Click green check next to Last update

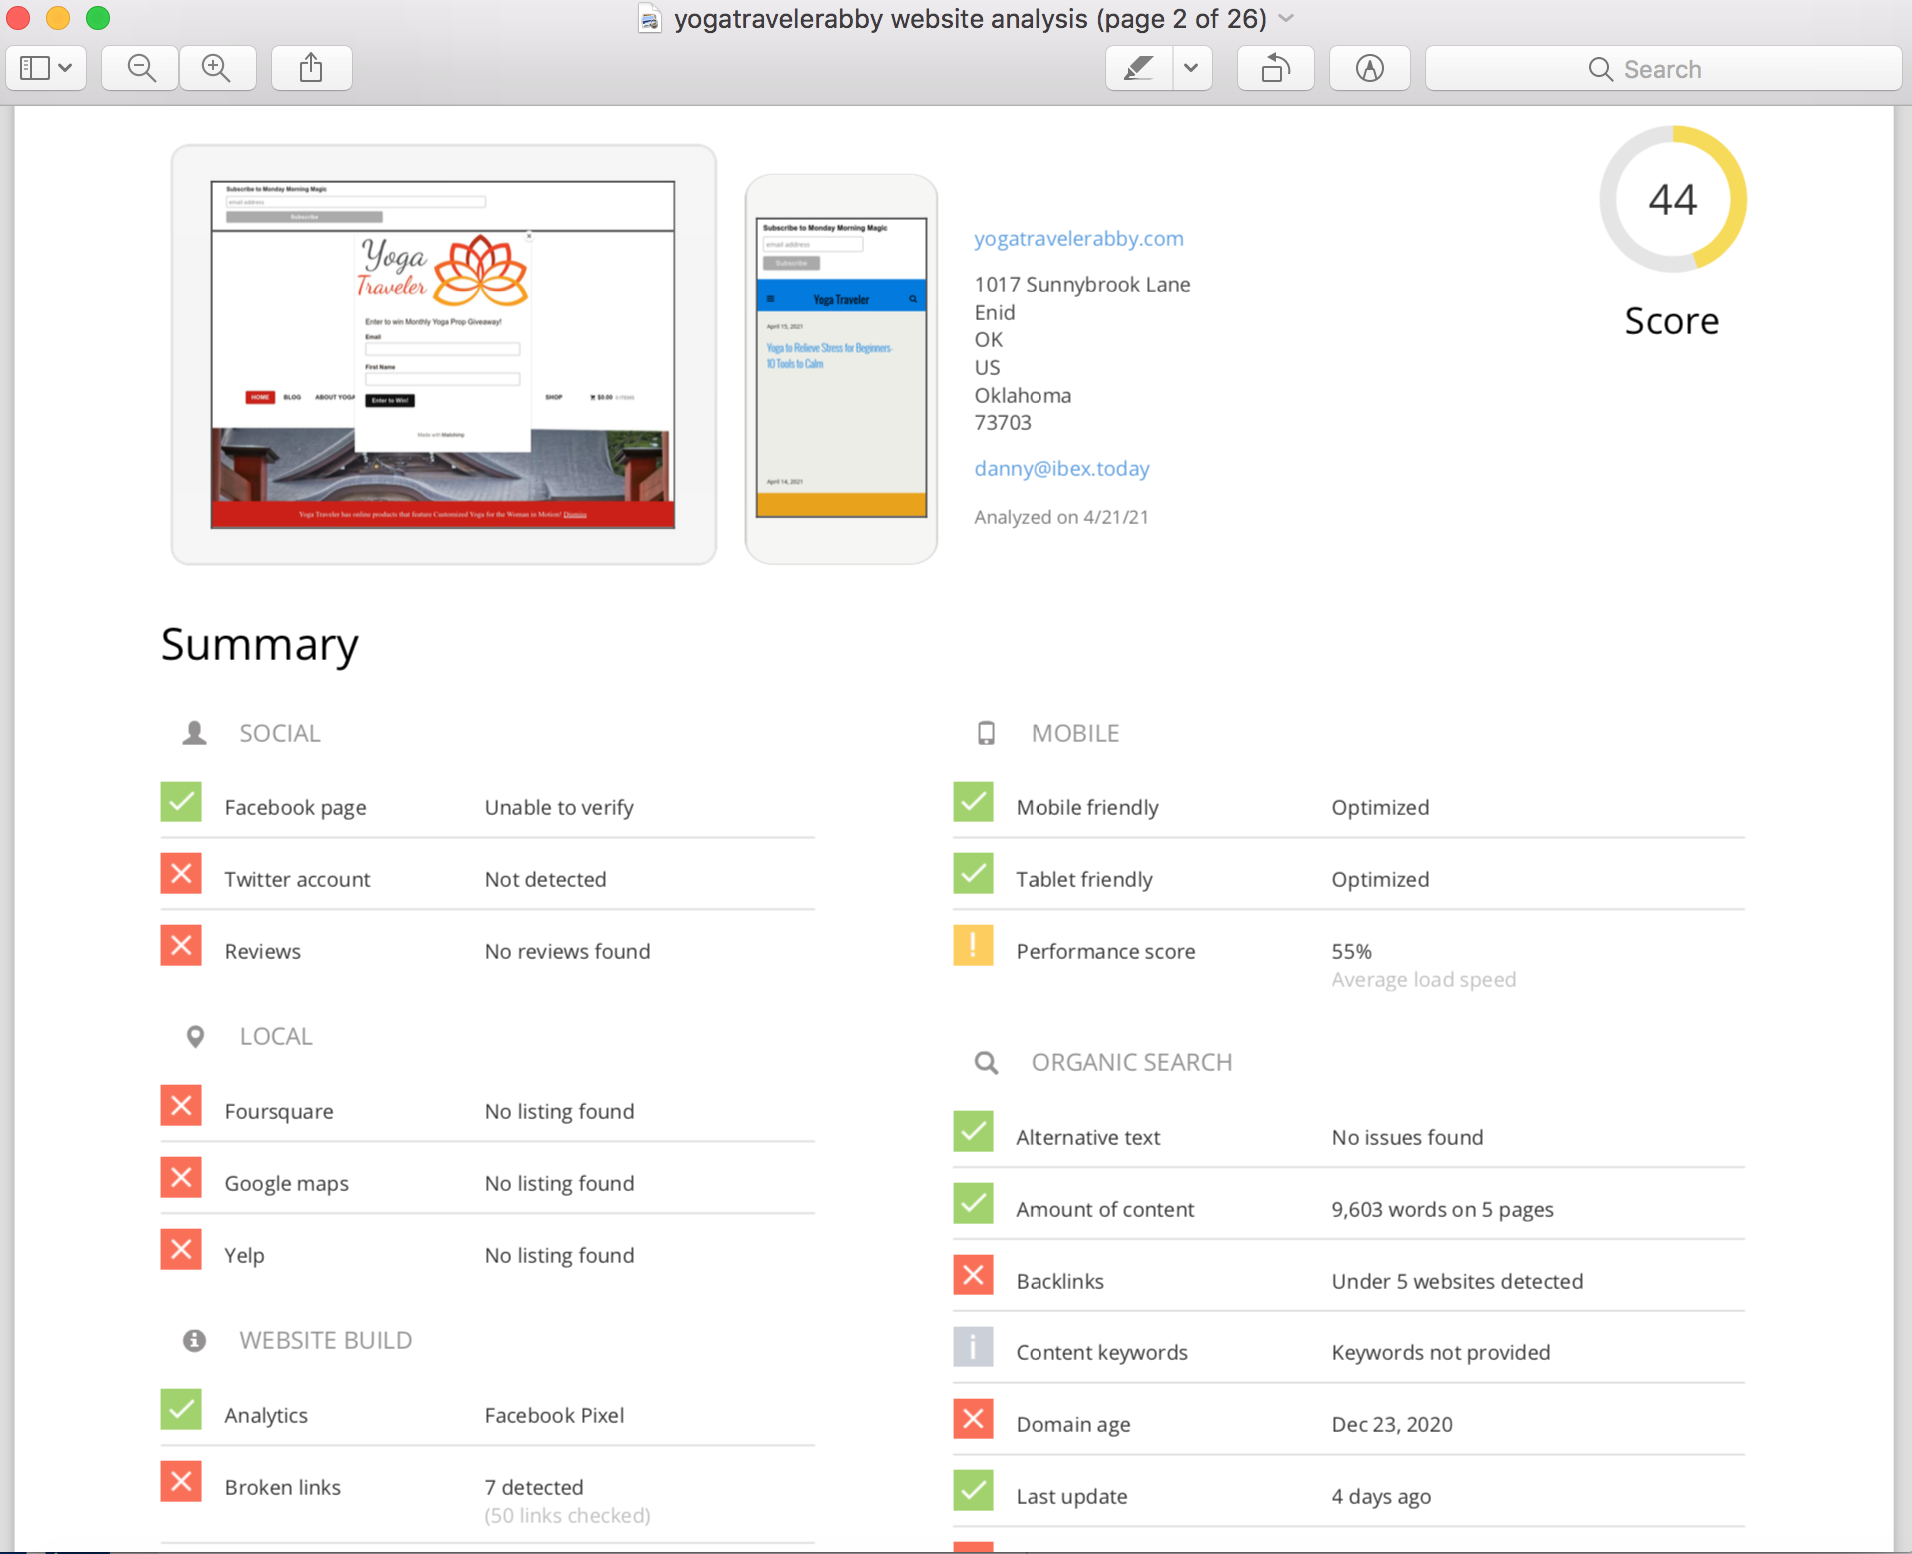coord(973,1491)
